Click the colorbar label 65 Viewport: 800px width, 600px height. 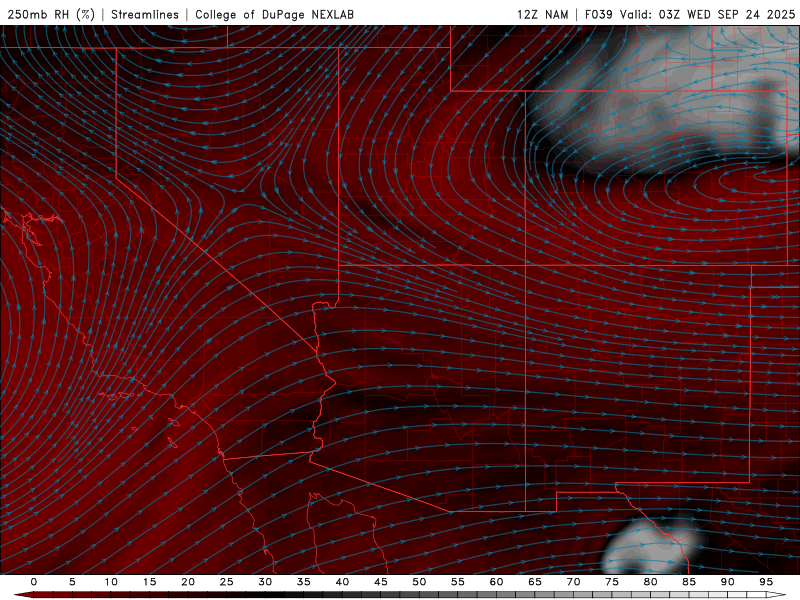(x=535, y=582)
